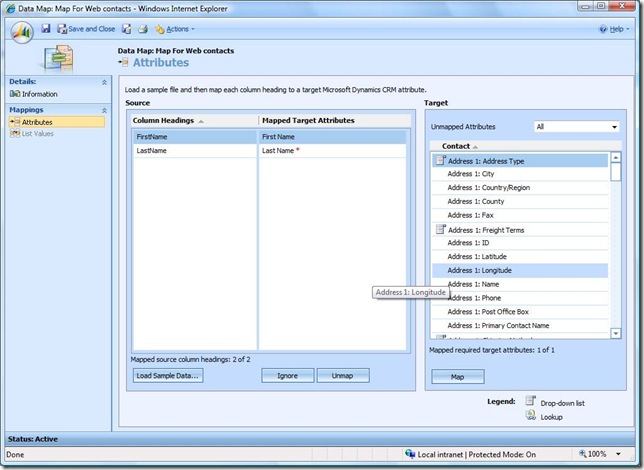Select Address 1: Longitude target attribute

click(x=485, y=270)
